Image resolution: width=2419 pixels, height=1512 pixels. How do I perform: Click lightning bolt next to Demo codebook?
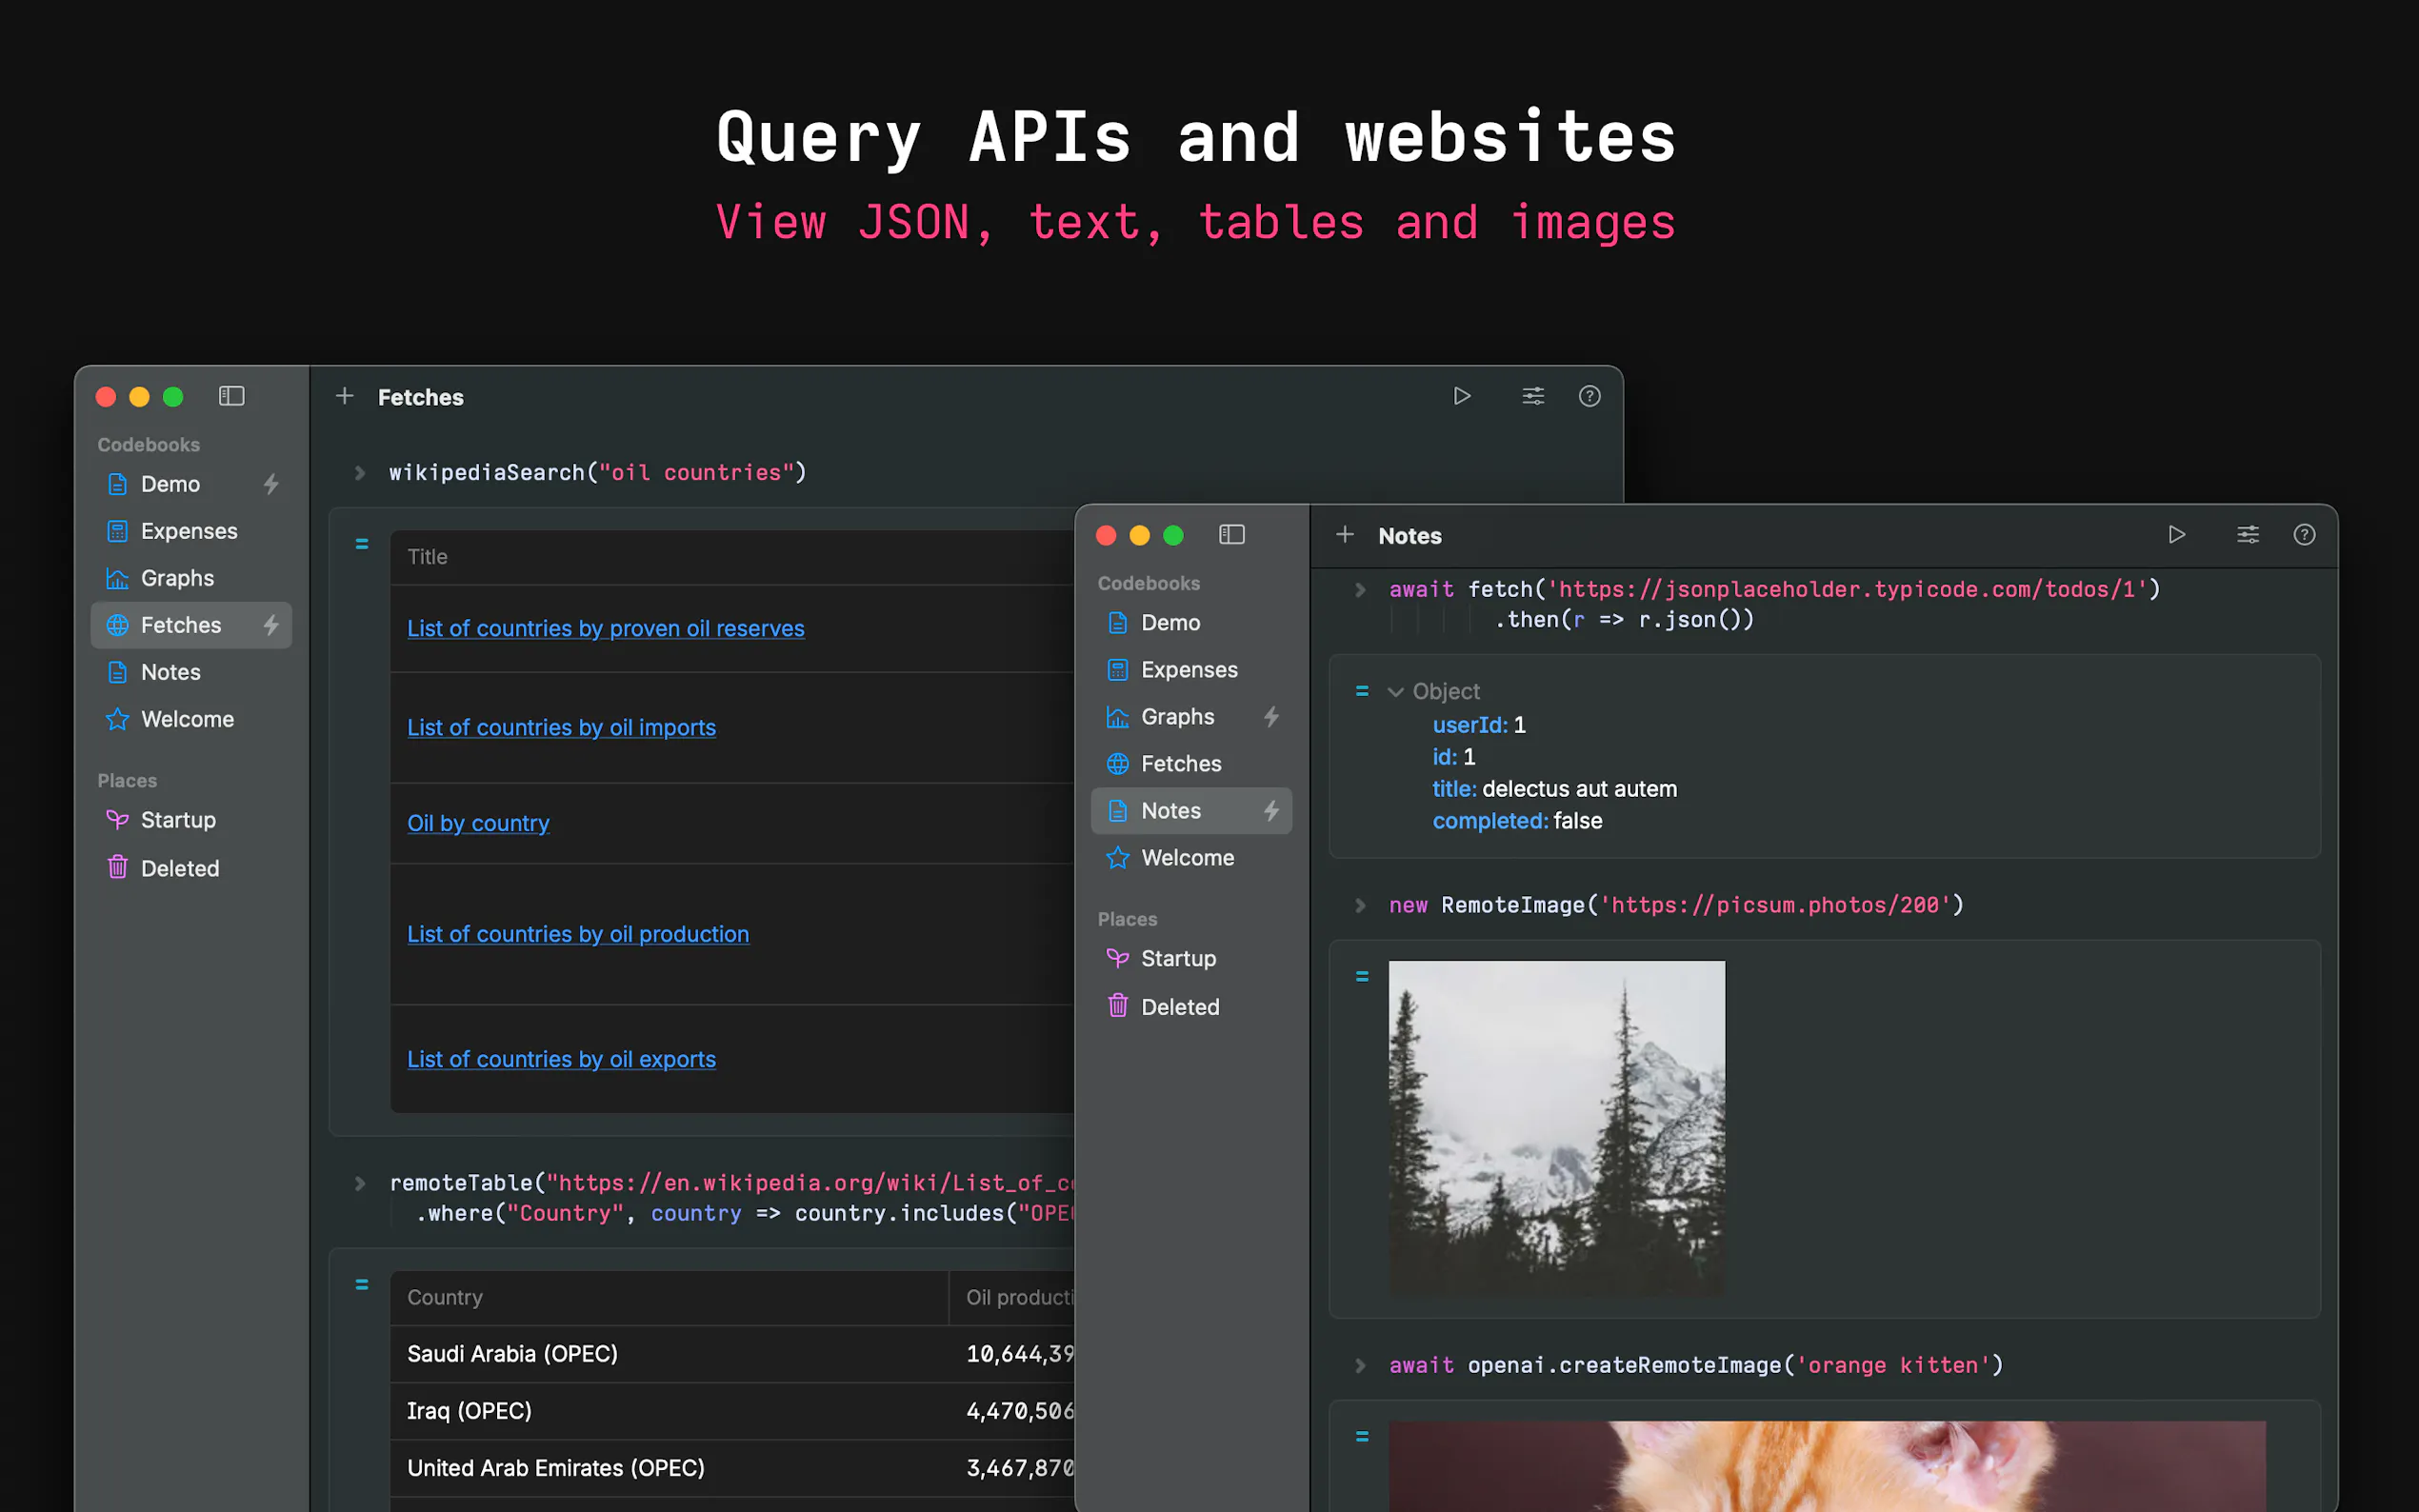[271, 484]
